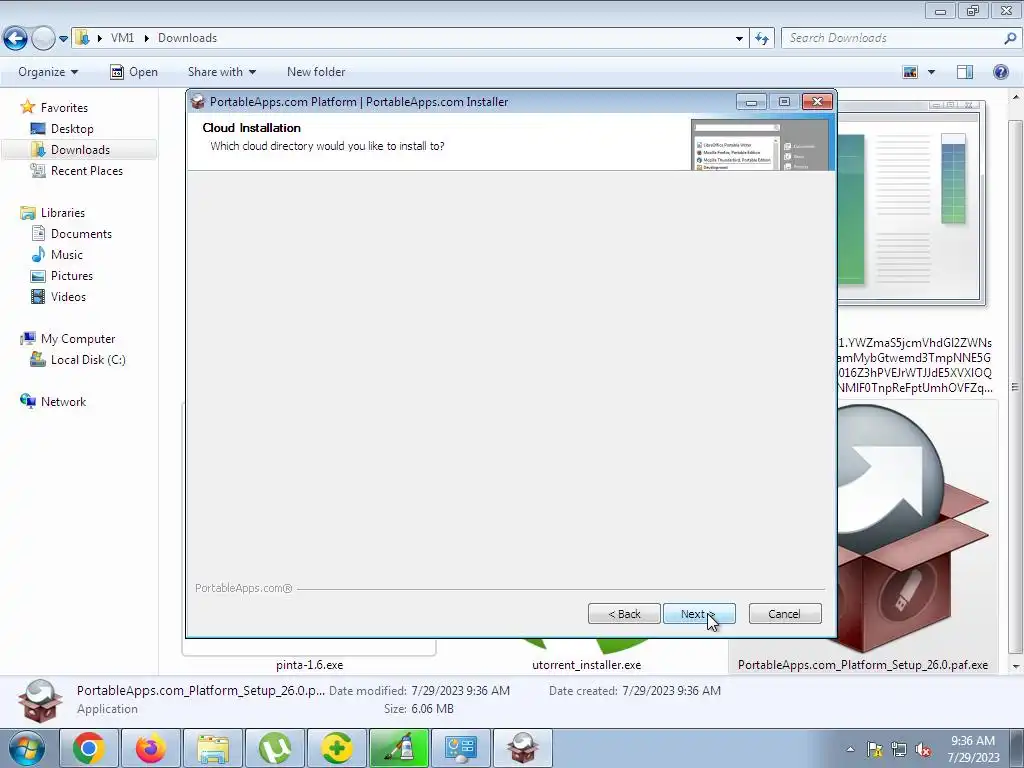Click the taskbar clock showing 9:36 AM
The width and height of the screenshot is (1024, 768).
pyautogui.click(x=973, y=749)
